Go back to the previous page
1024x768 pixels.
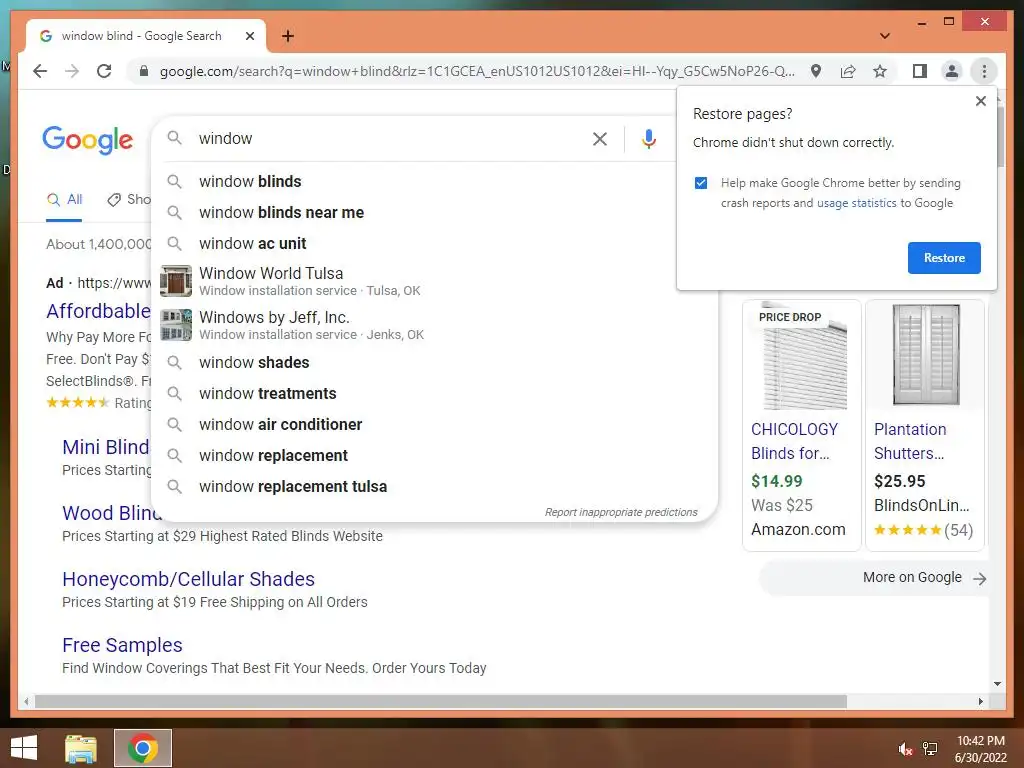[40, 71]
